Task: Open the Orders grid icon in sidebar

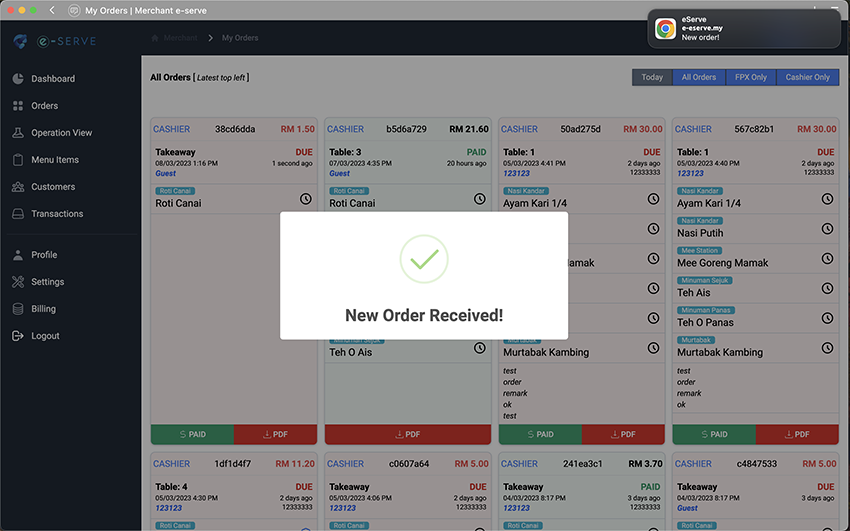Action: (x=18, y=106)
